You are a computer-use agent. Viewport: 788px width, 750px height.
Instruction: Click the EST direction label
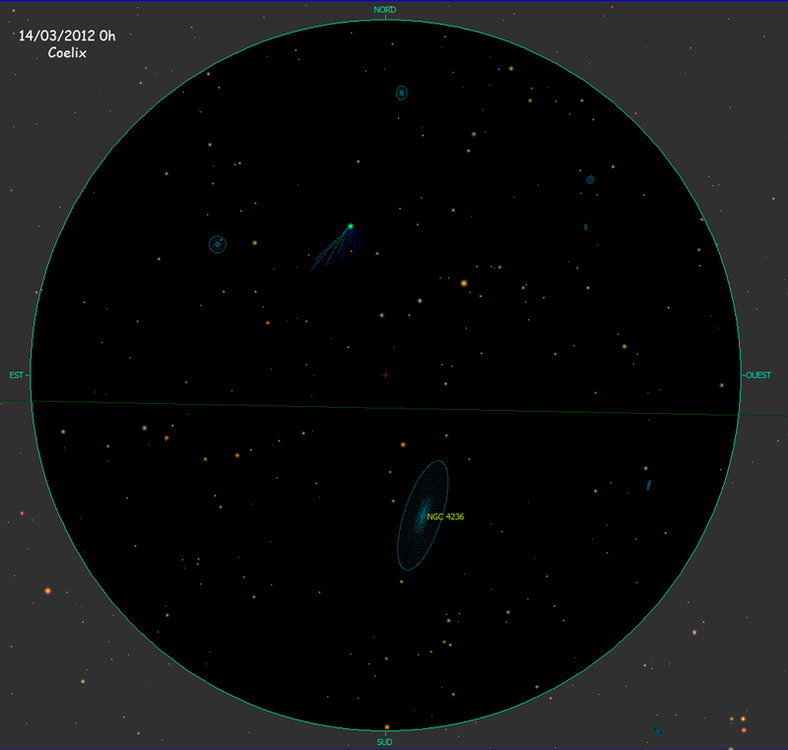[x=16, y=375]
